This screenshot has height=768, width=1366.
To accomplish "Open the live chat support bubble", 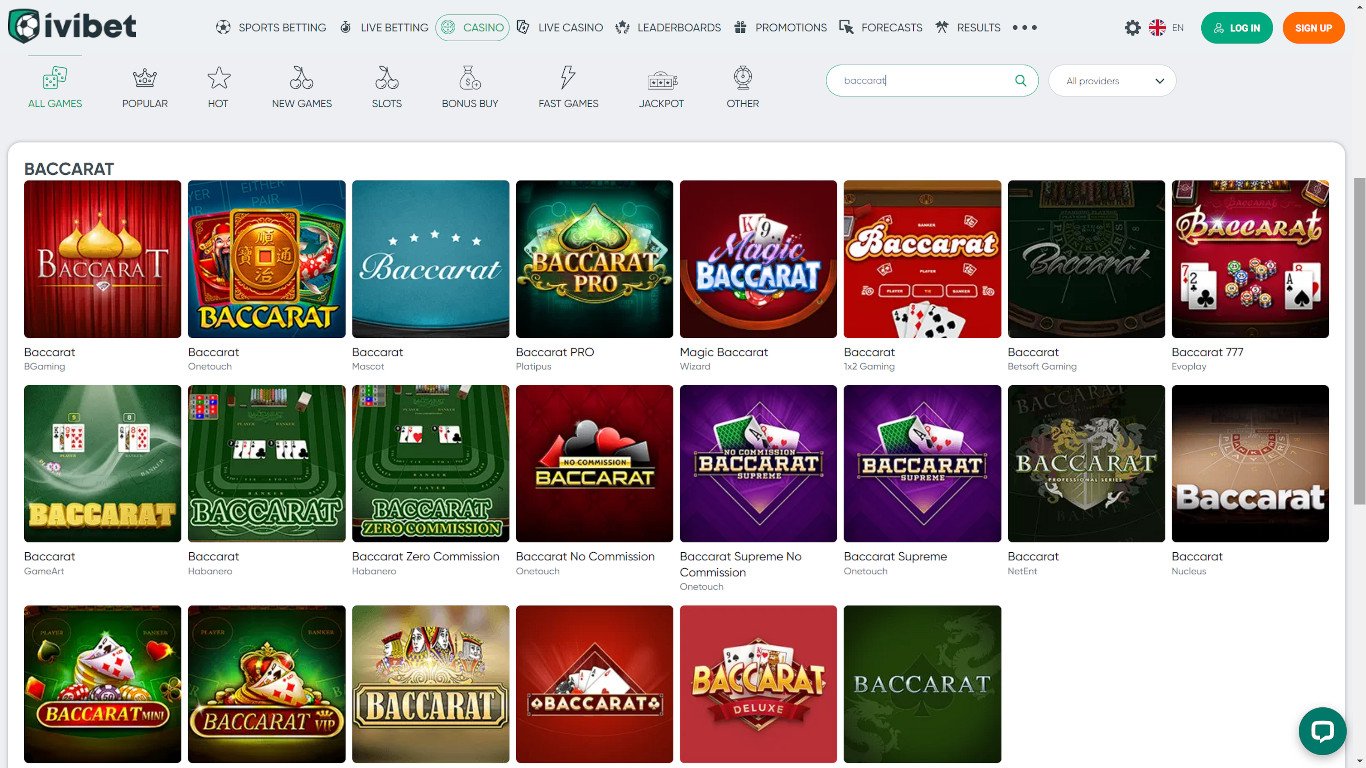I will click(x=1321, y=731).
